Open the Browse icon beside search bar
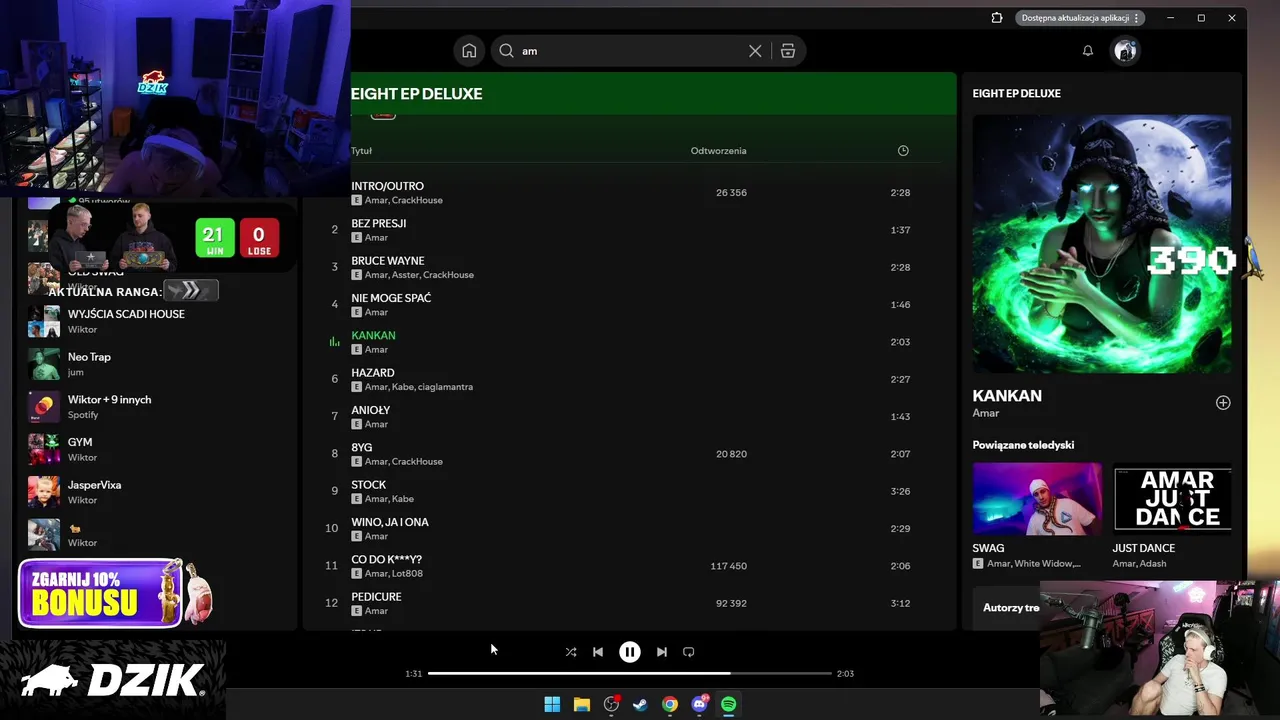 click(788, 51)
